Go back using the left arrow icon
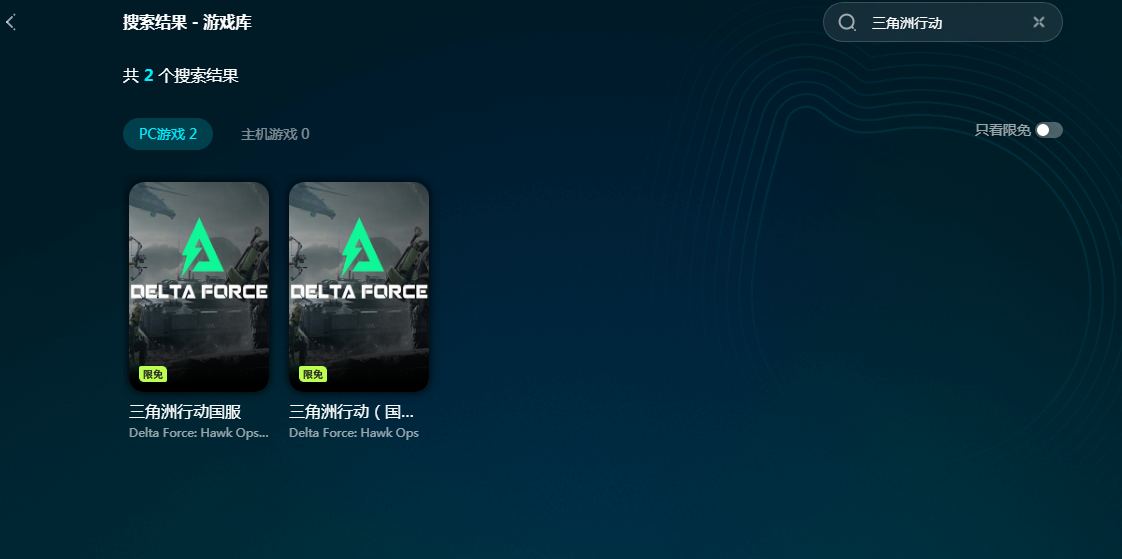Viewport: 1122px width, 559px height. pyautogui.click(x=10, y=22)
